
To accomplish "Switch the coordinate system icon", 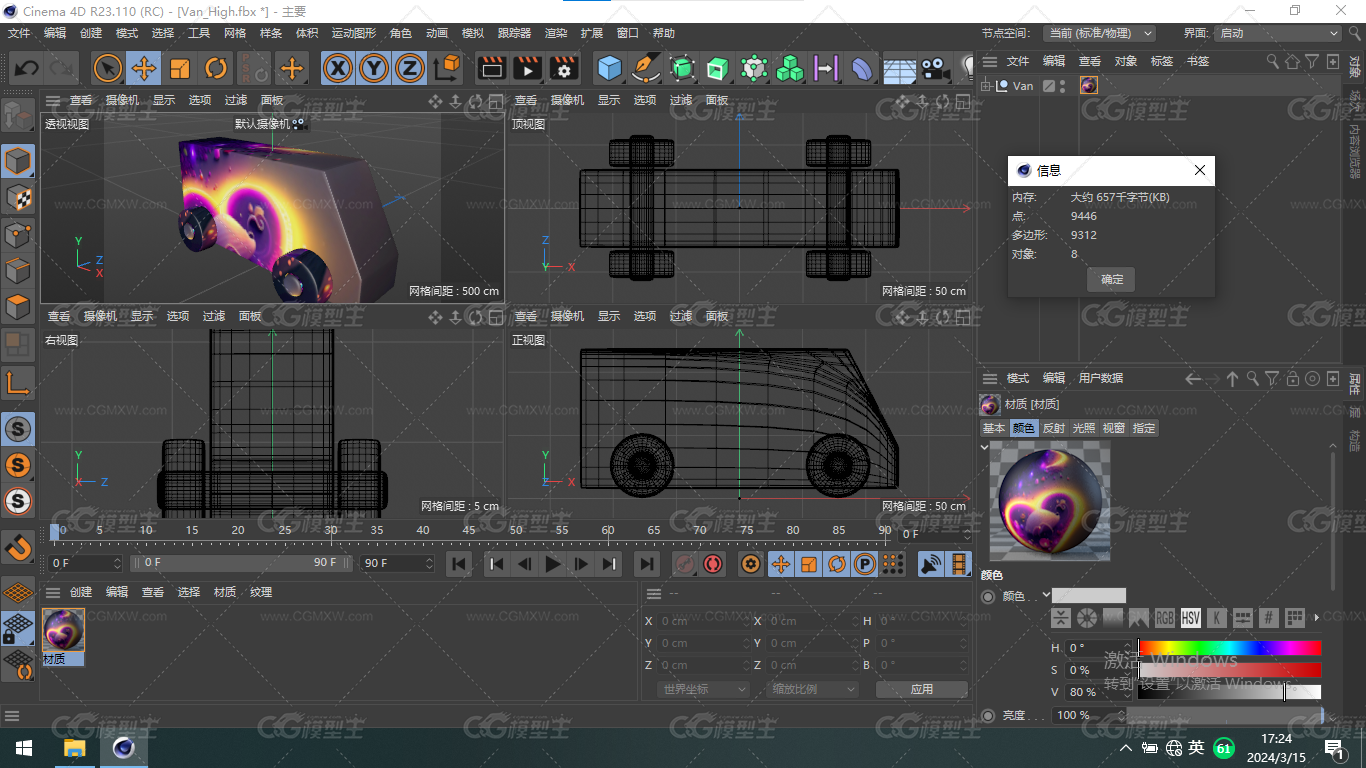I will pos(447,68).
